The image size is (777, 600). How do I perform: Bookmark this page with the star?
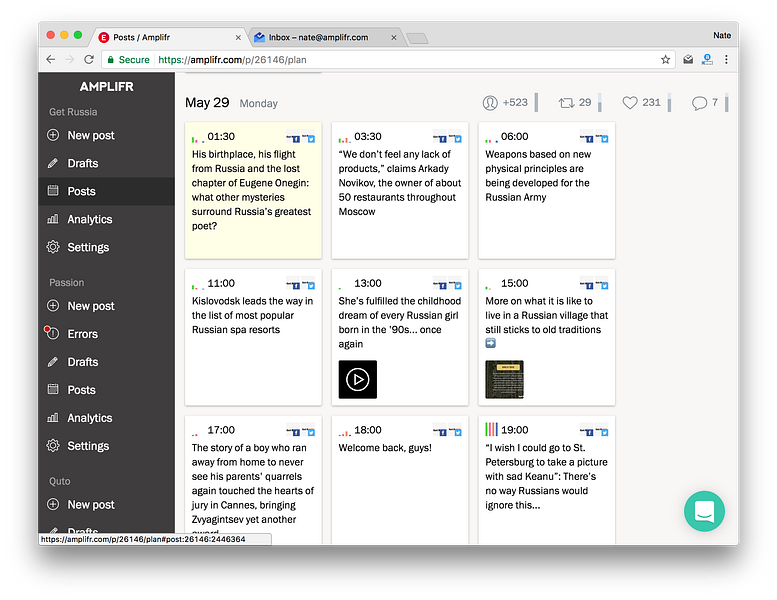(x=666, y=59)
